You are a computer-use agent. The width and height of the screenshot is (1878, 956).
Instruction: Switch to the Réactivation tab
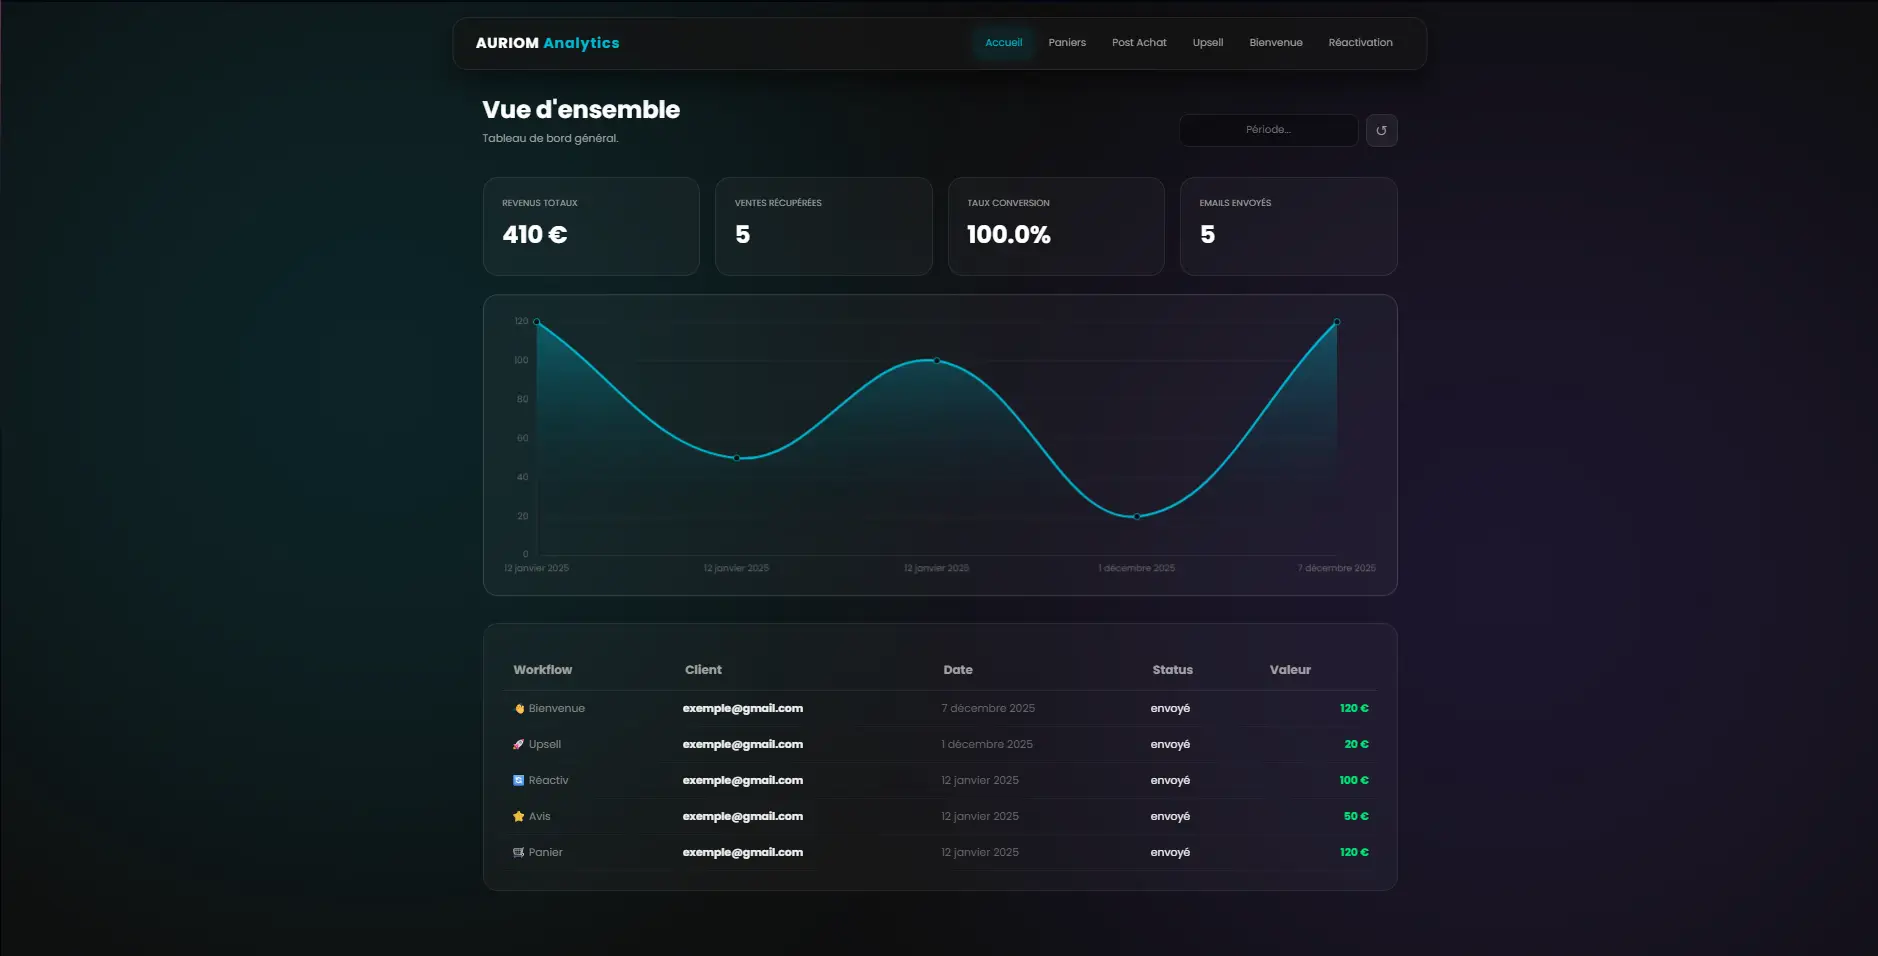pyautogui.click(x=1359, y=42)
